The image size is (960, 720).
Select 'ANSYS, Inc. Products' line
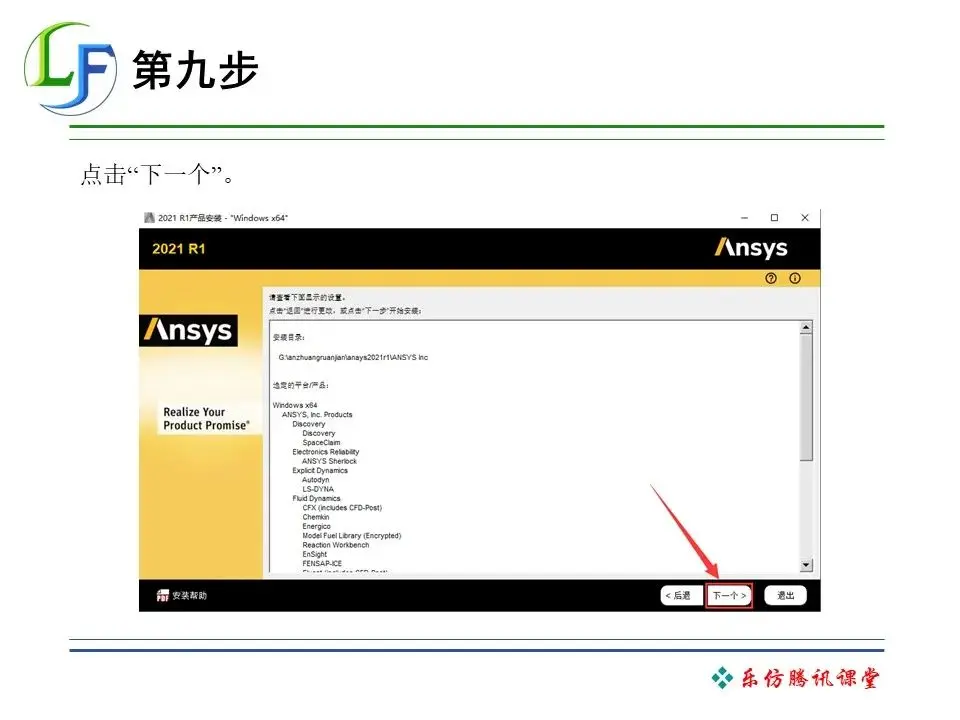317,414
